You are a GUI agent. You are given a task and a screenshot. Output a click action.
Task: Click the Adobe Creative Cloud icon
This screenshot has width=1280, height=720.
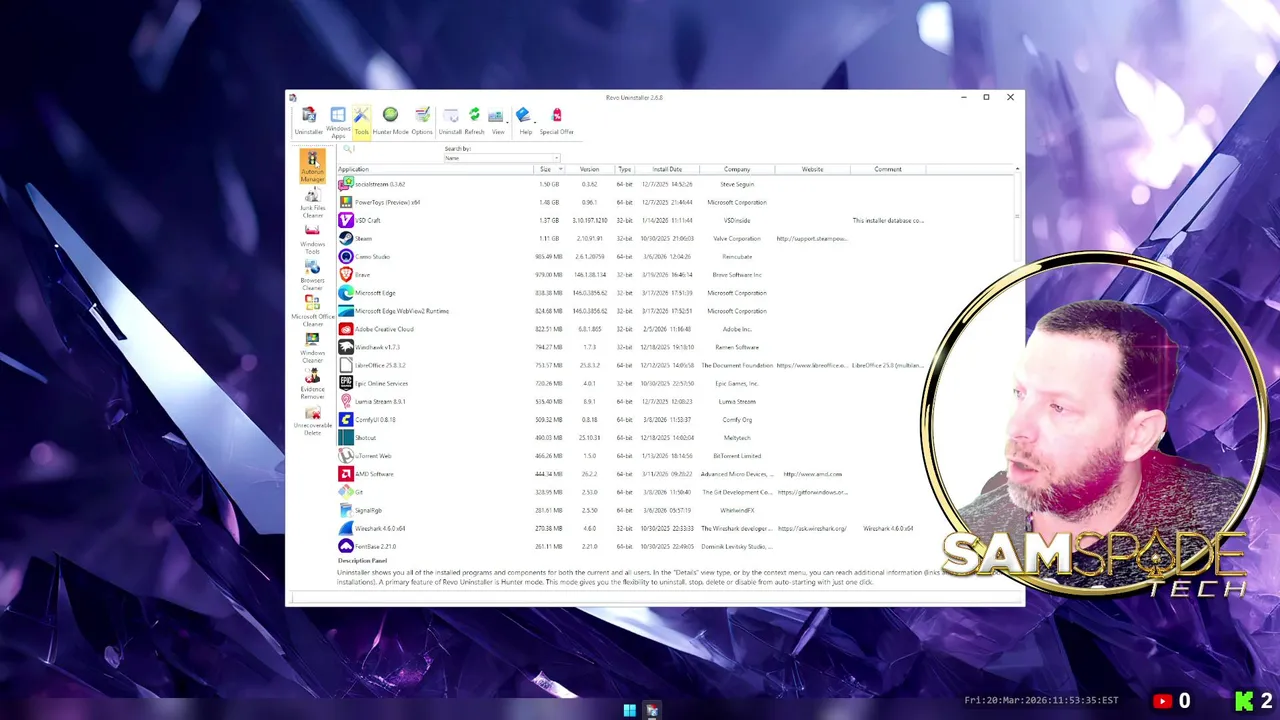[346, 329]
